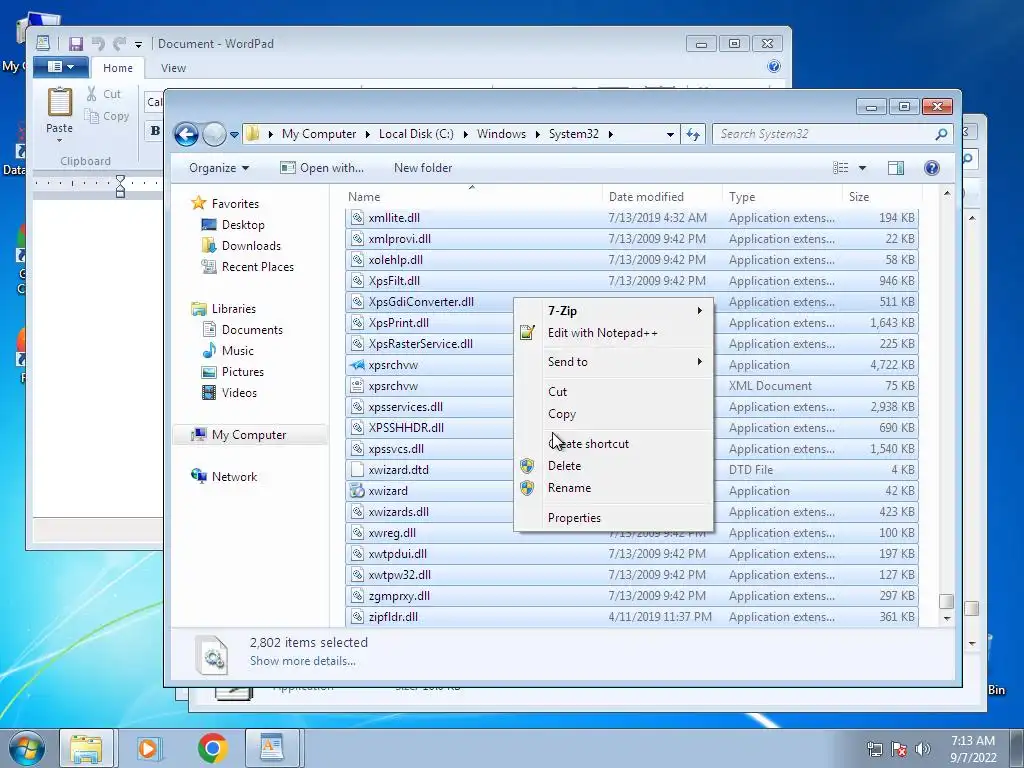Click the WordPad Save floppy icon
The image size is (1024, 768).
click(x=76, y=44)
